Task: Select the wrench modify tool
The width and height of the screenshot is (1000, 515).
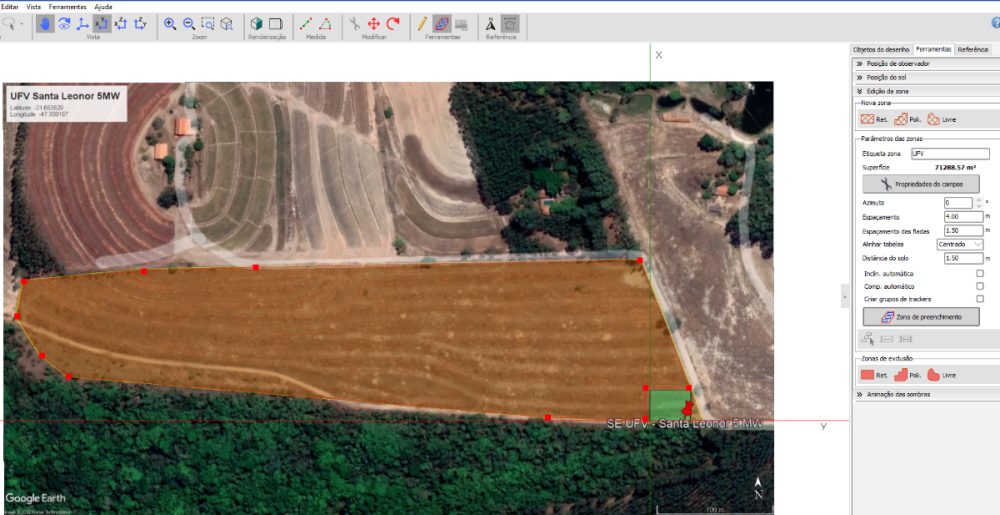Action: (355, 23)
